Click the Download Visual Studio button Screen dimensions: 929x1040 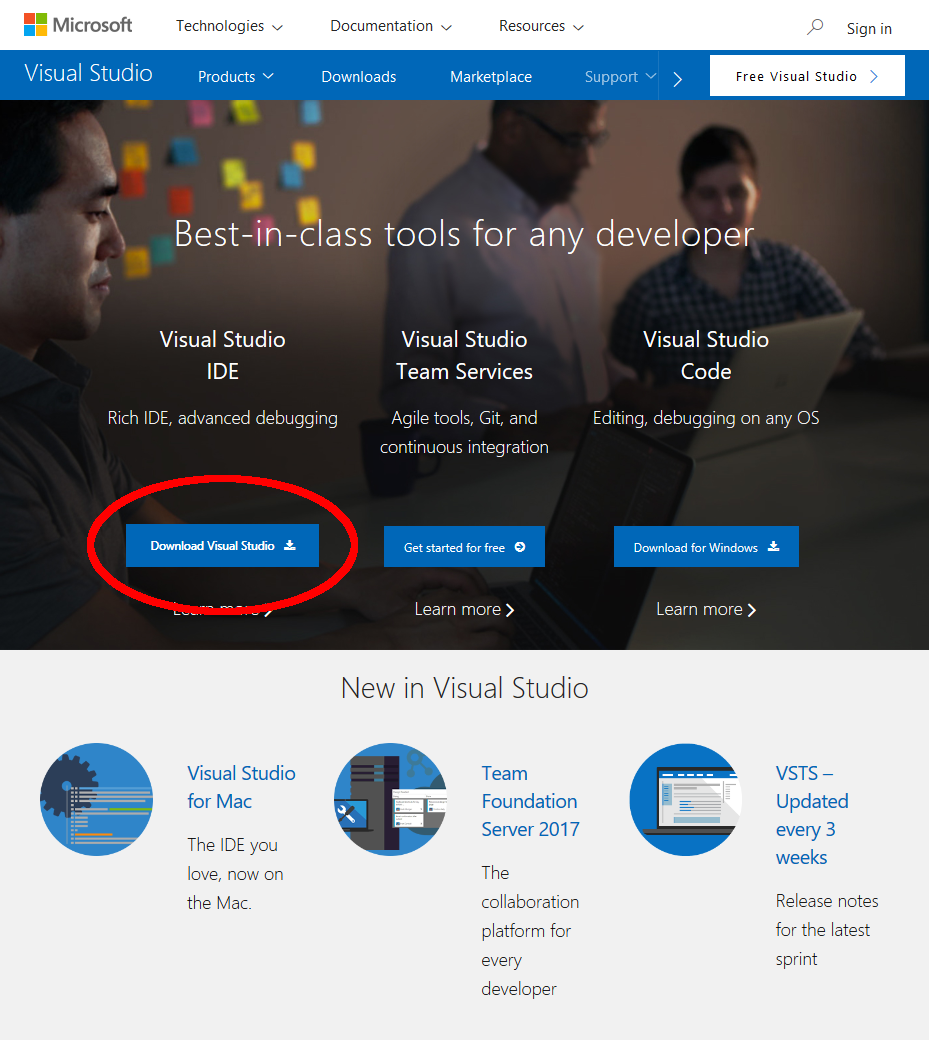[x=222, y=546]
